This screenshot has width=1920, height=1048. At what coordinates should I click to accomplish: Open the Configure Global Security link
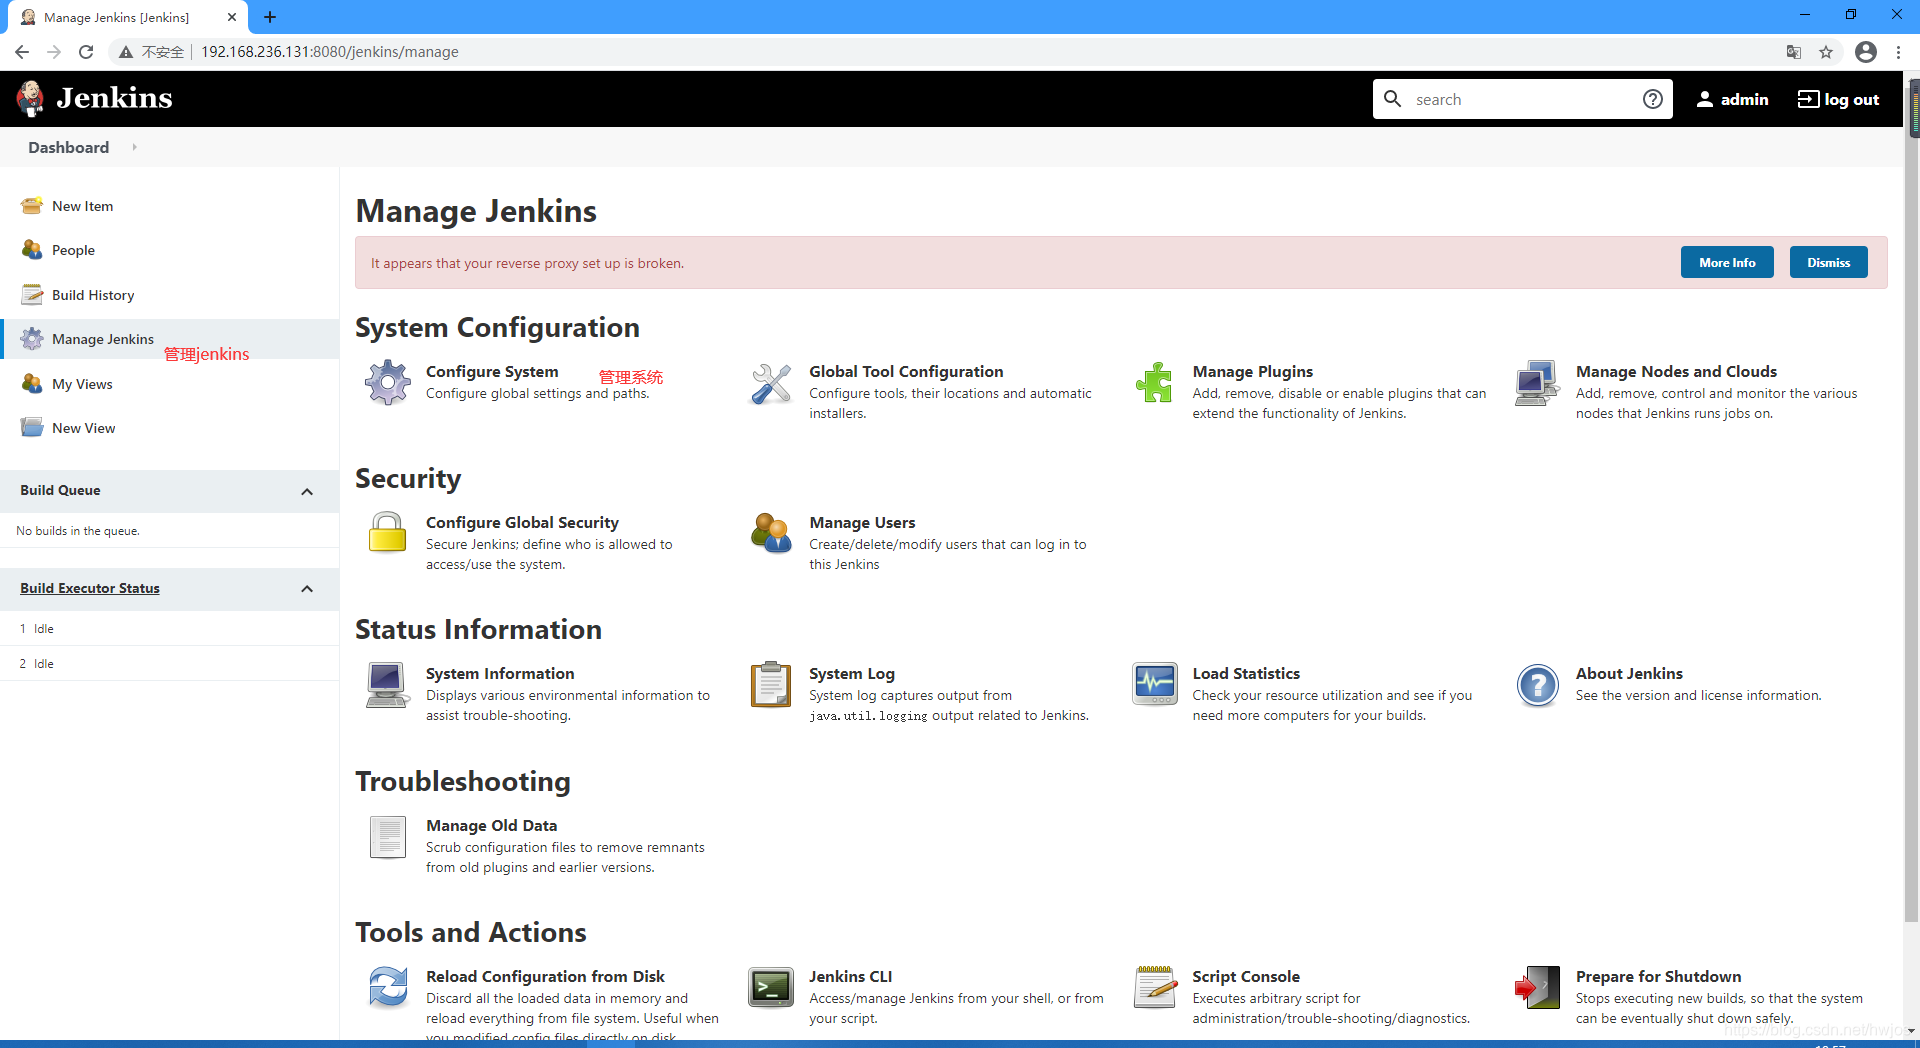pos(522,522)
